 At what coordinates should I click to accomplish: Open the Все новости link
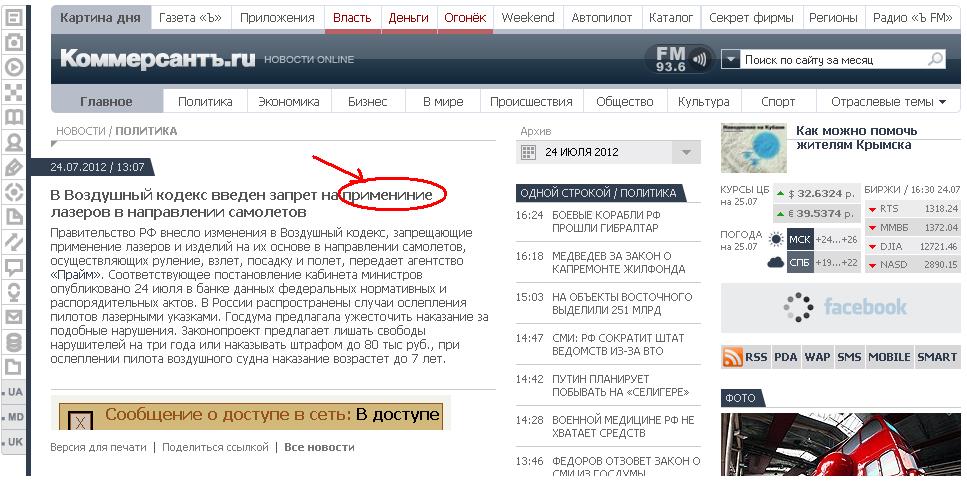(x=319, y=447)
